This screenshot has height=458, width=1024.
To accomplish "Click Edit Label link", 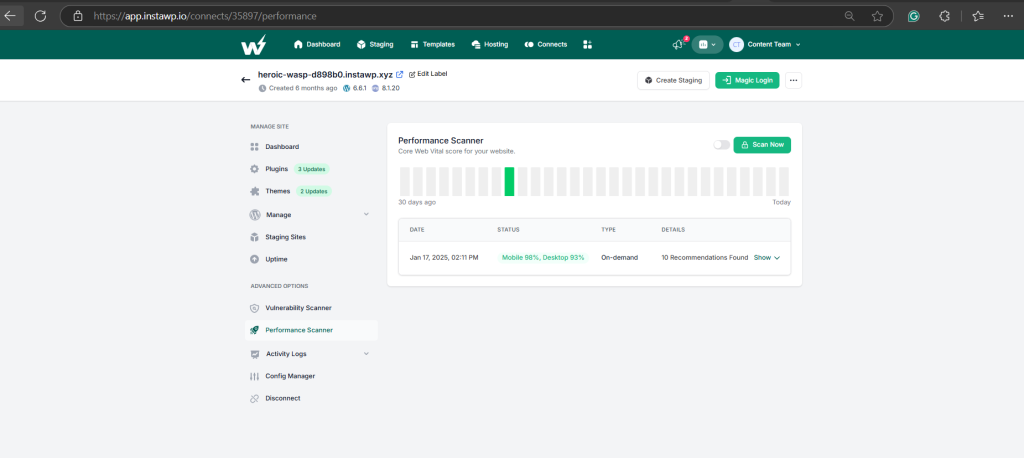I will click(428, 74).
